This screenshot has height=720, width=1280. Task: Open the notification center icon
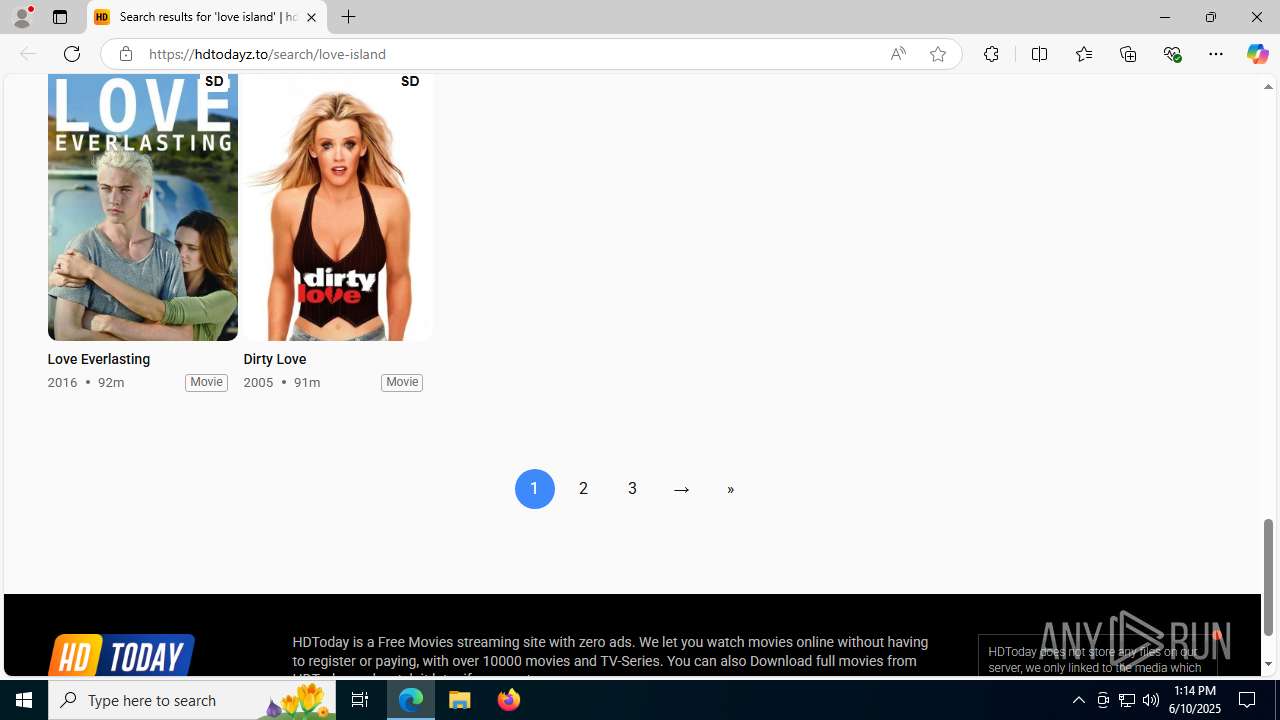[x=1248, y=700]
